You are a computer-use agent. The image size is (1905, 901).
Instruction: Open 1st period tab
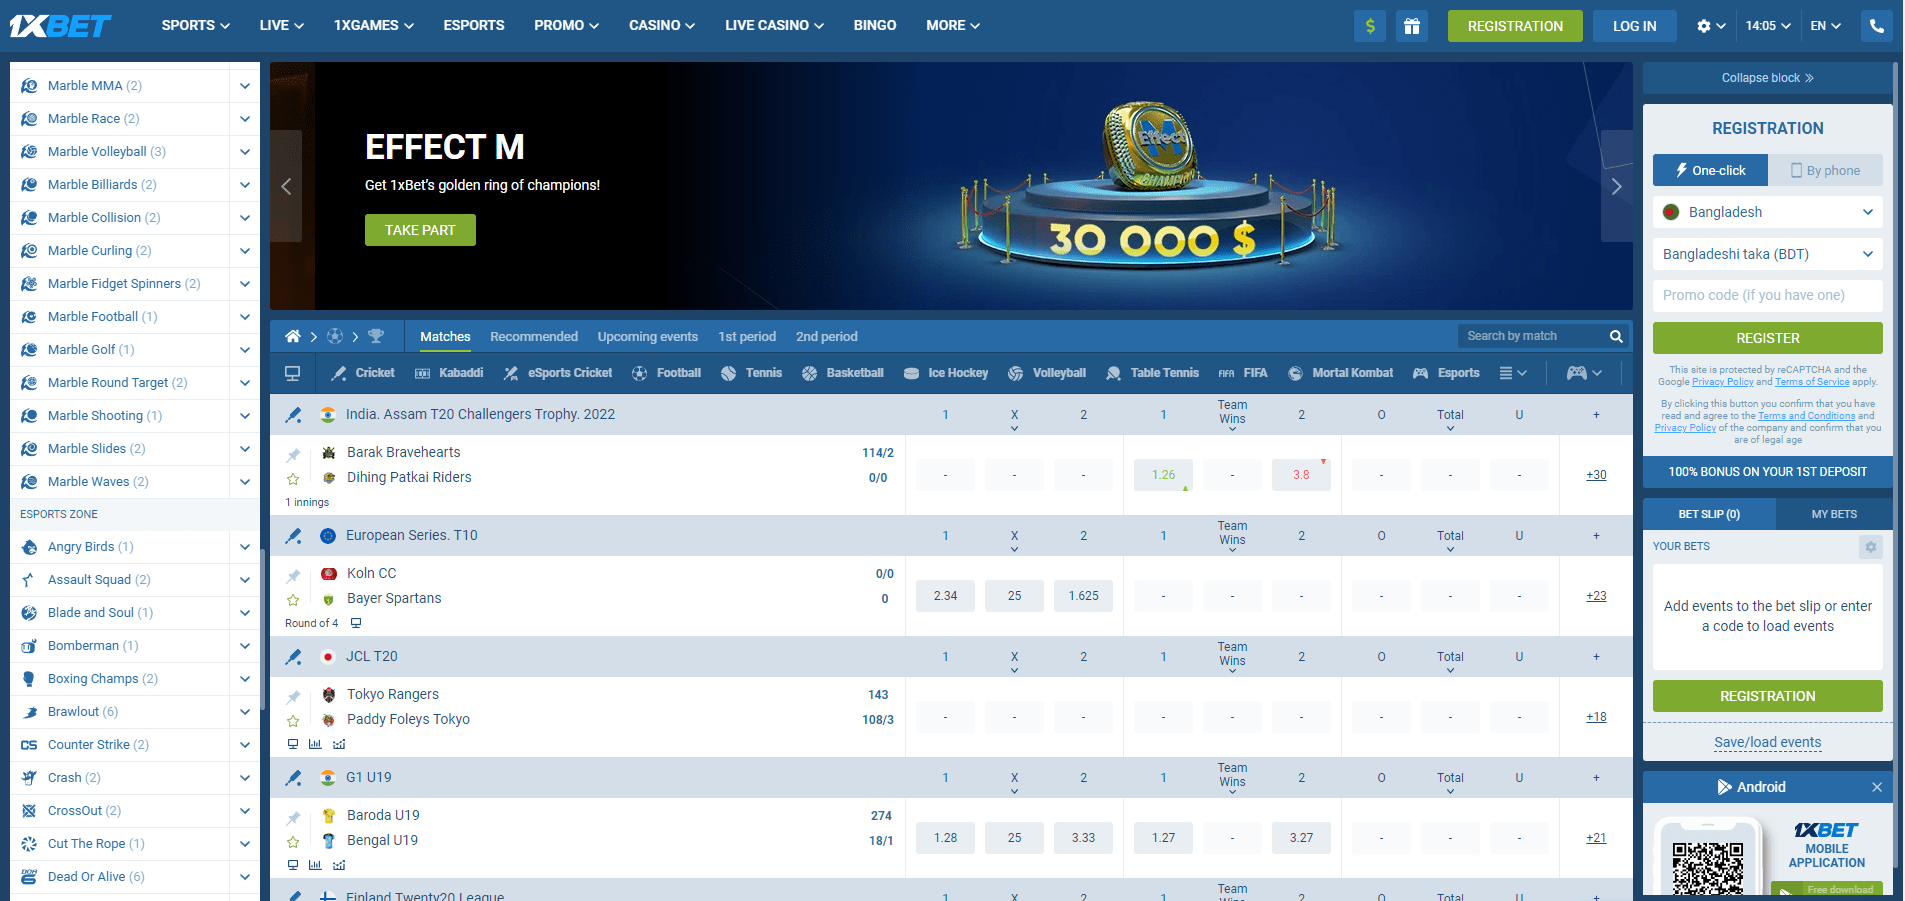click(x=747, y=336)
